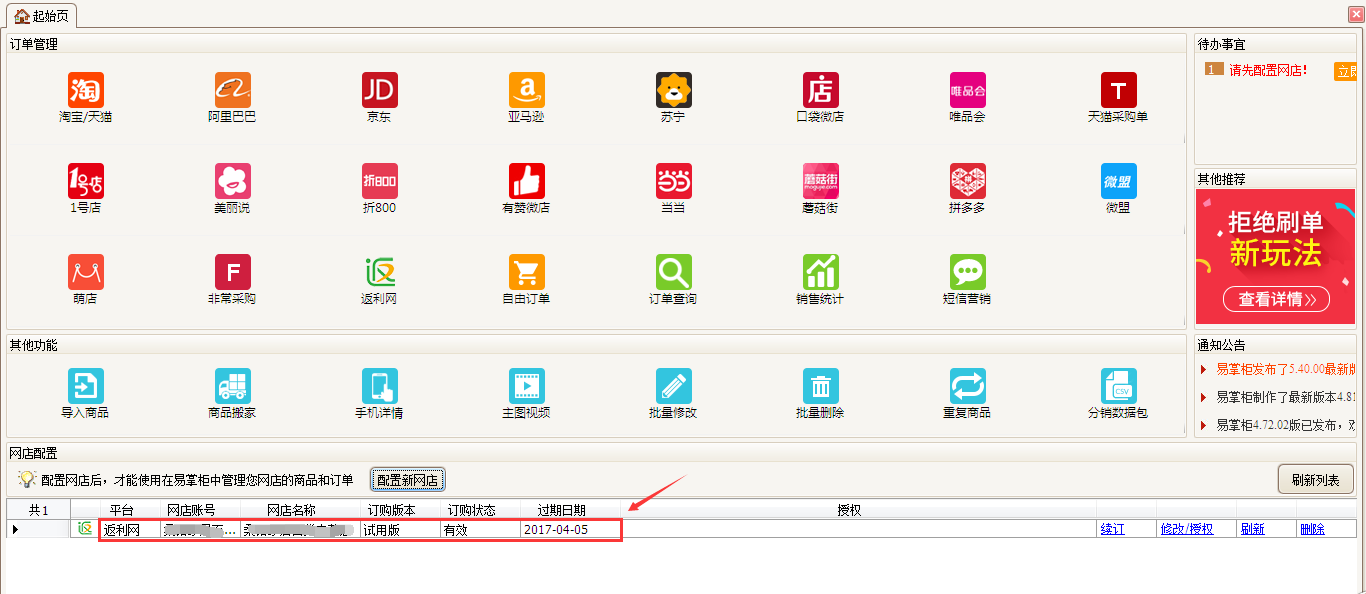Open the 销售统计 chart icon
The height and width of the screenshot is (594, 1366).
pos(820,272)
